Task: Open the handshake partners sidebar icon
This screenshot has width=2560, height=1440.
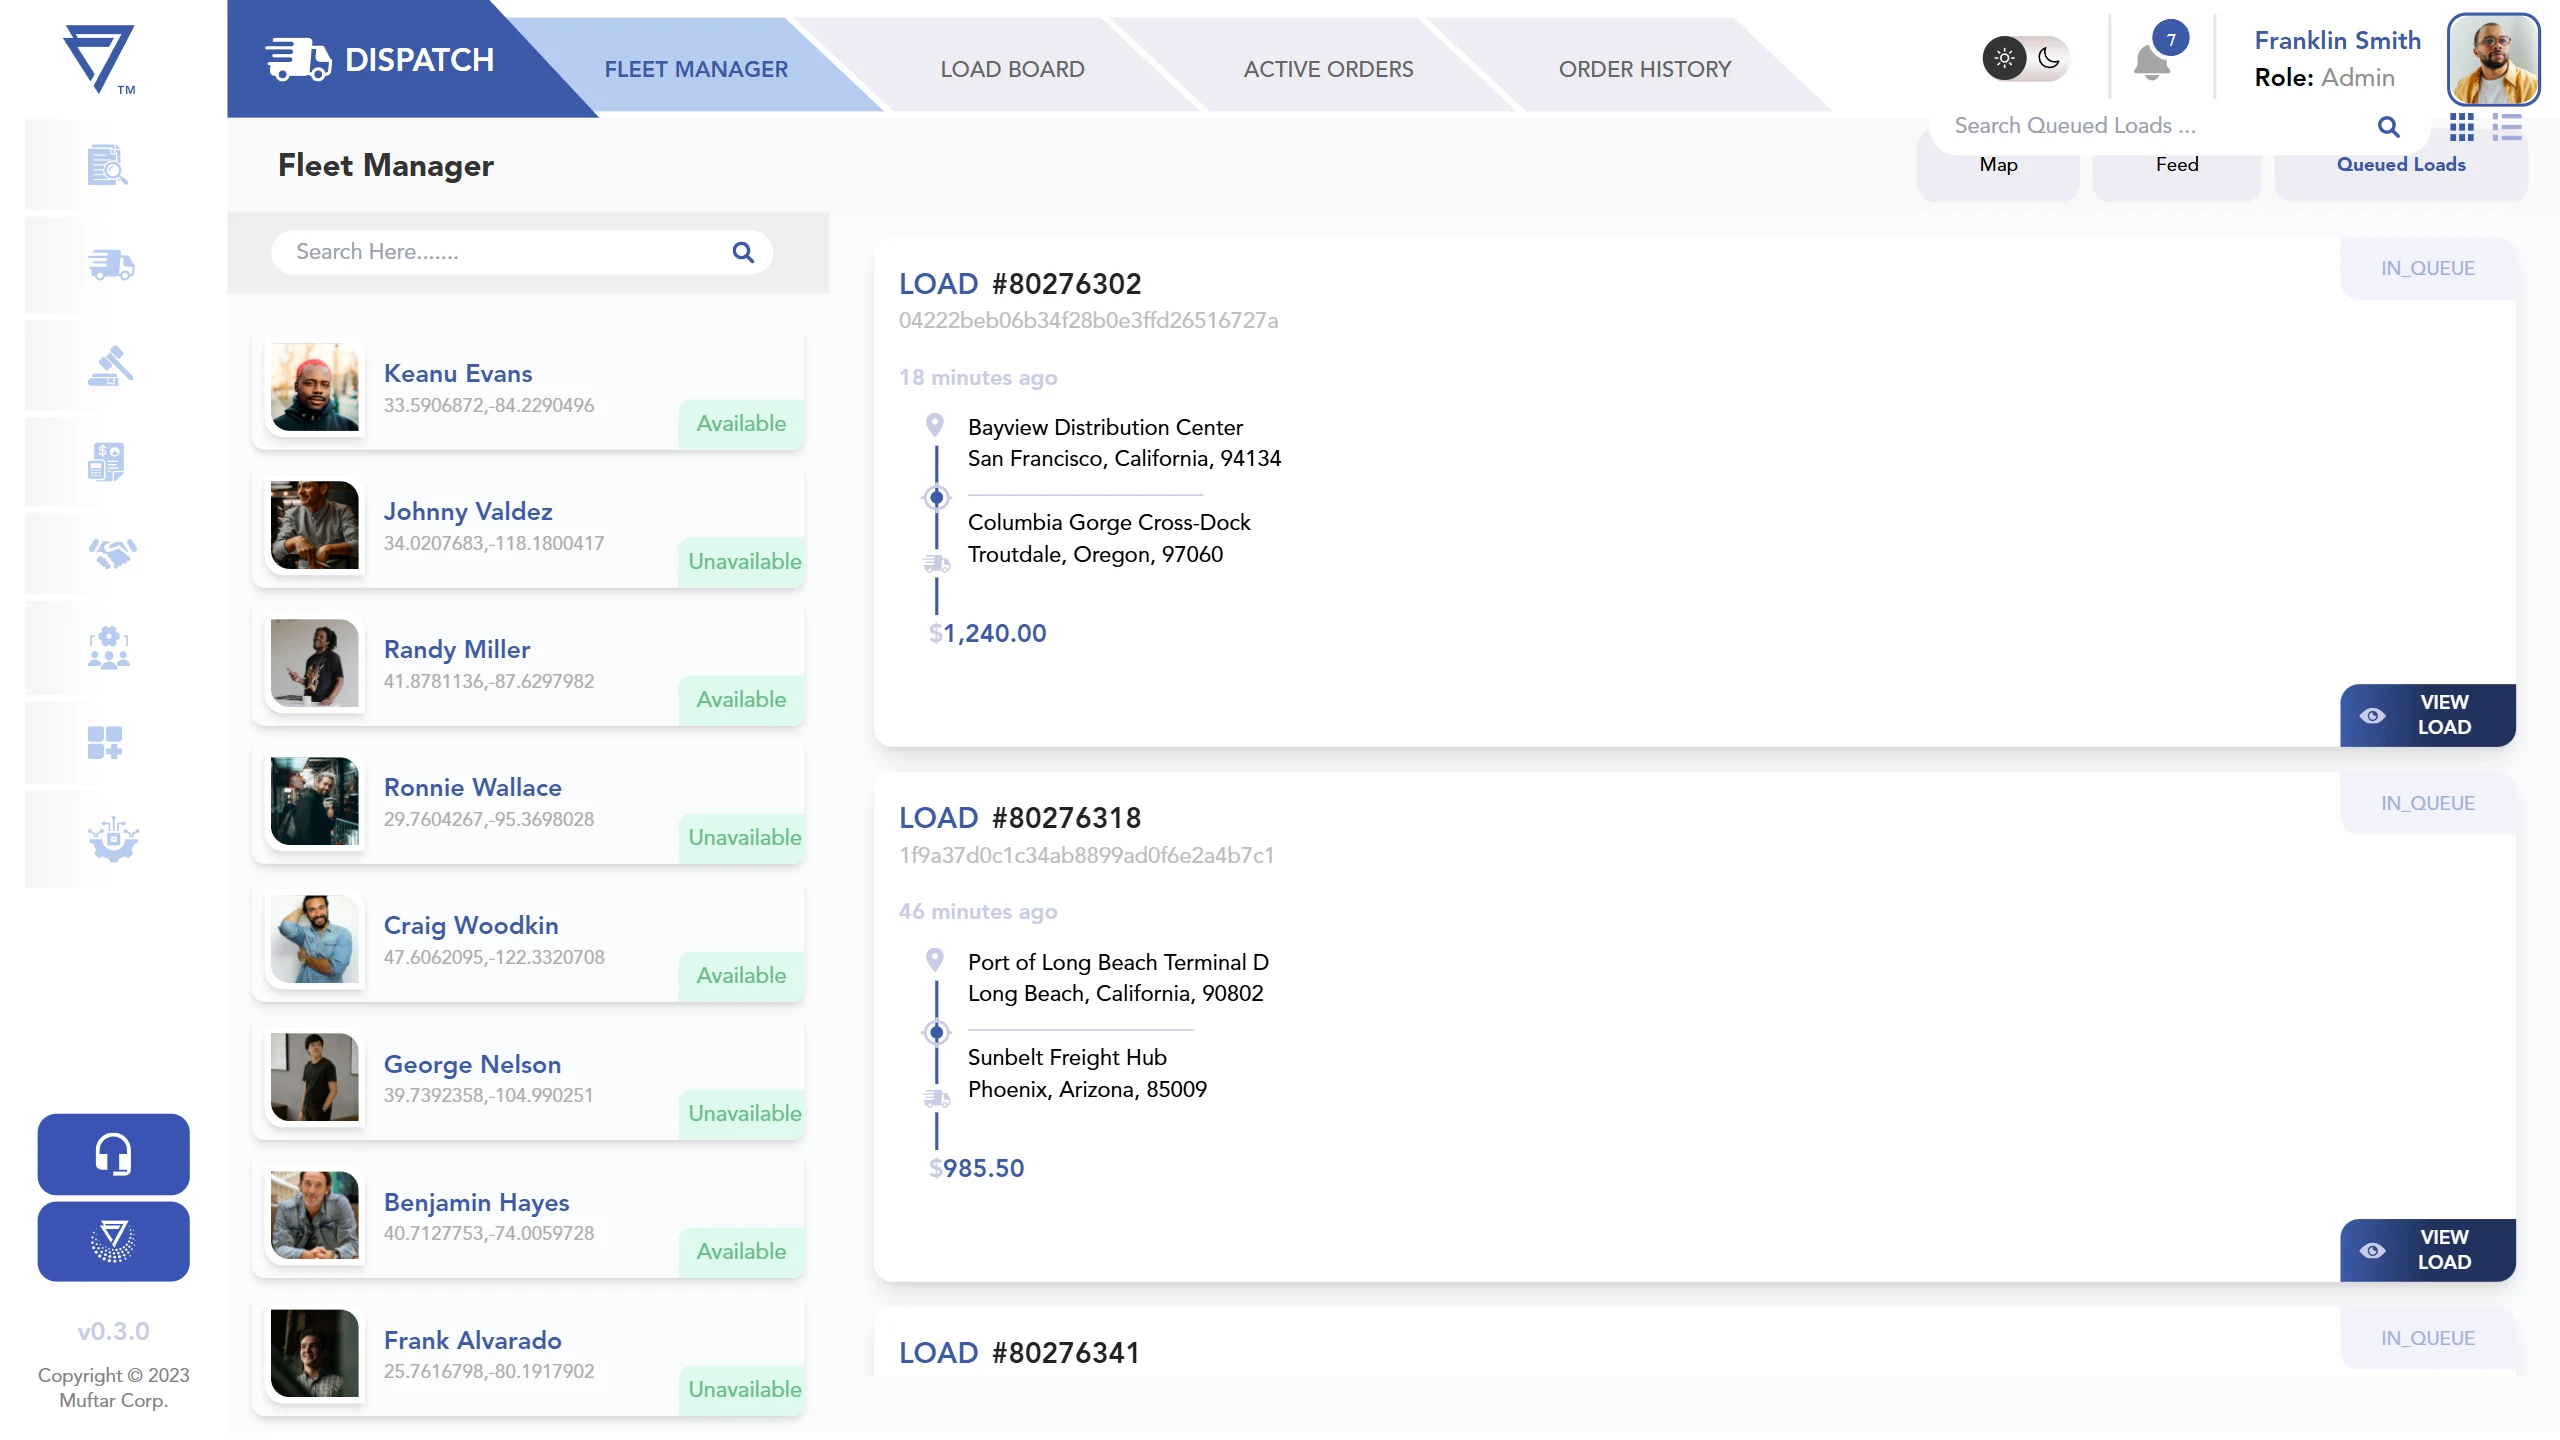Action: tap(112, 552)
